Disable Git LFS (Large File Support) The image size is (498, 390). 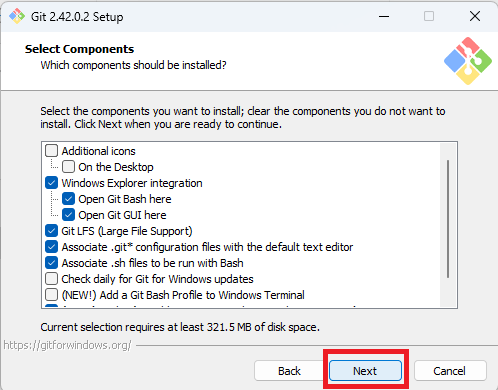pos(51,231)
